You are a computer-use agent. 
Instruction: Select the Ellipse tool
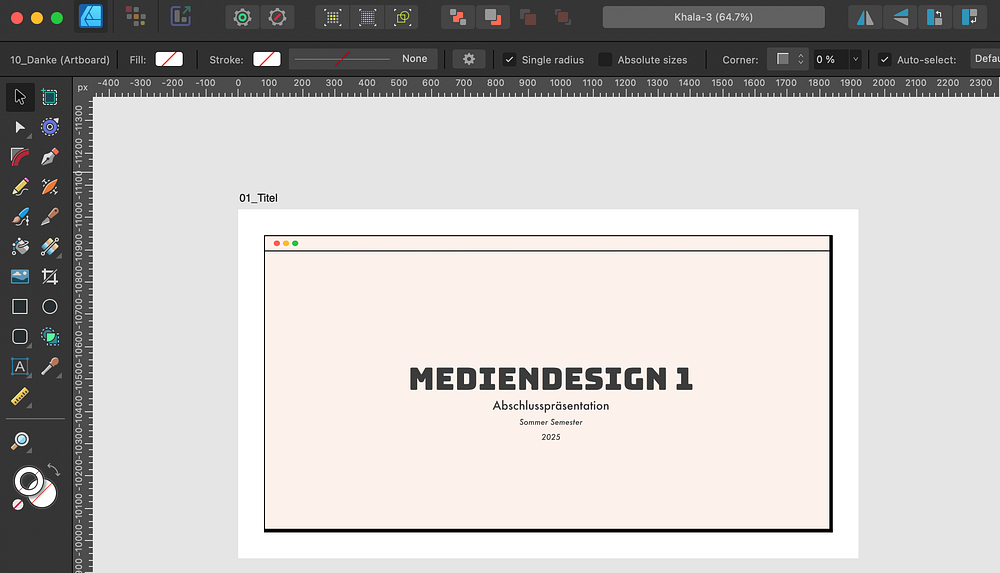point(50,306)
